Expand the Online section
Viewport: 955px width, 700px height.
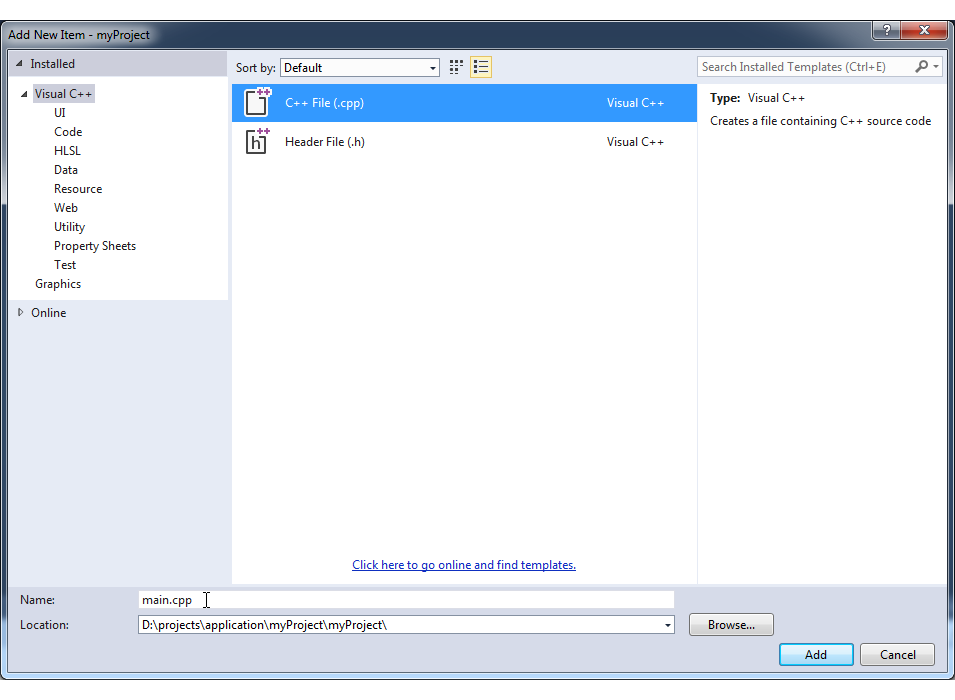click(x=21, y=313)
